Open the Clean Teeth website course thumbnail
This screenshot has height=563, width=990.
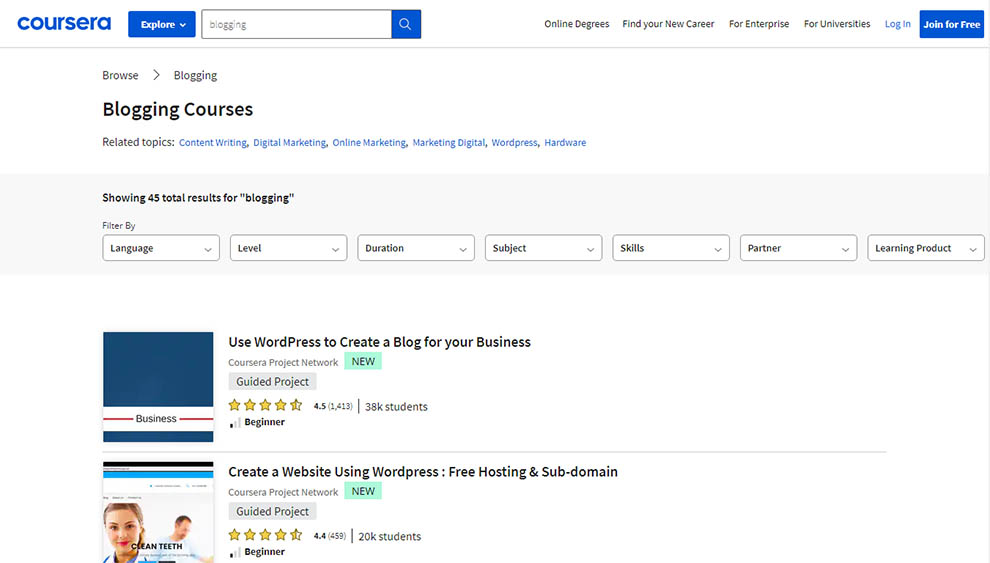point(158,512)
